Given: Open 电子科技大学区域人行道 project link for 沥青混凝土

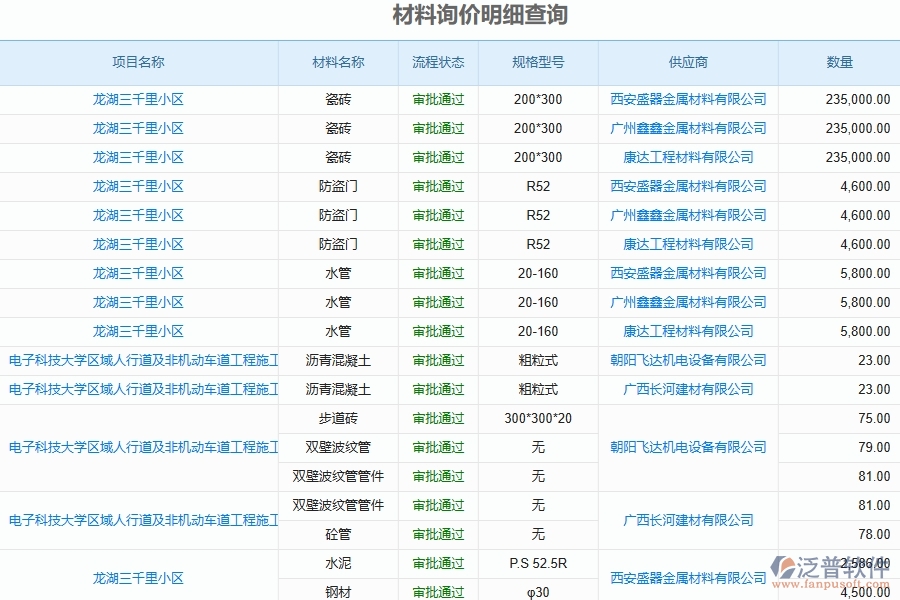Looking at the screenshot, I should [x=143, y=360].
